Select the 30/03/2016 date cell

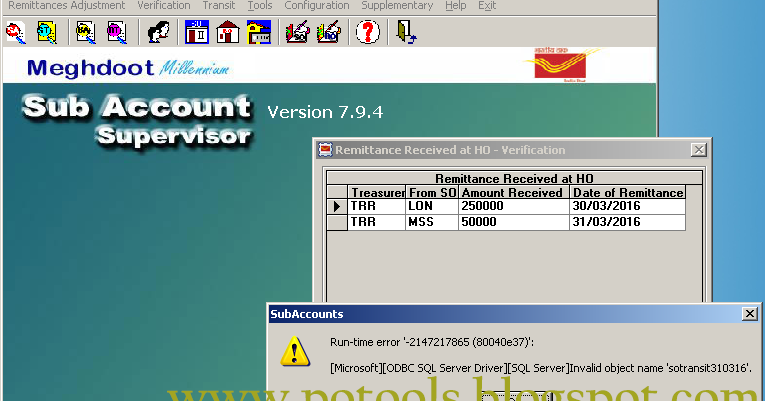(x=627, y=206)
